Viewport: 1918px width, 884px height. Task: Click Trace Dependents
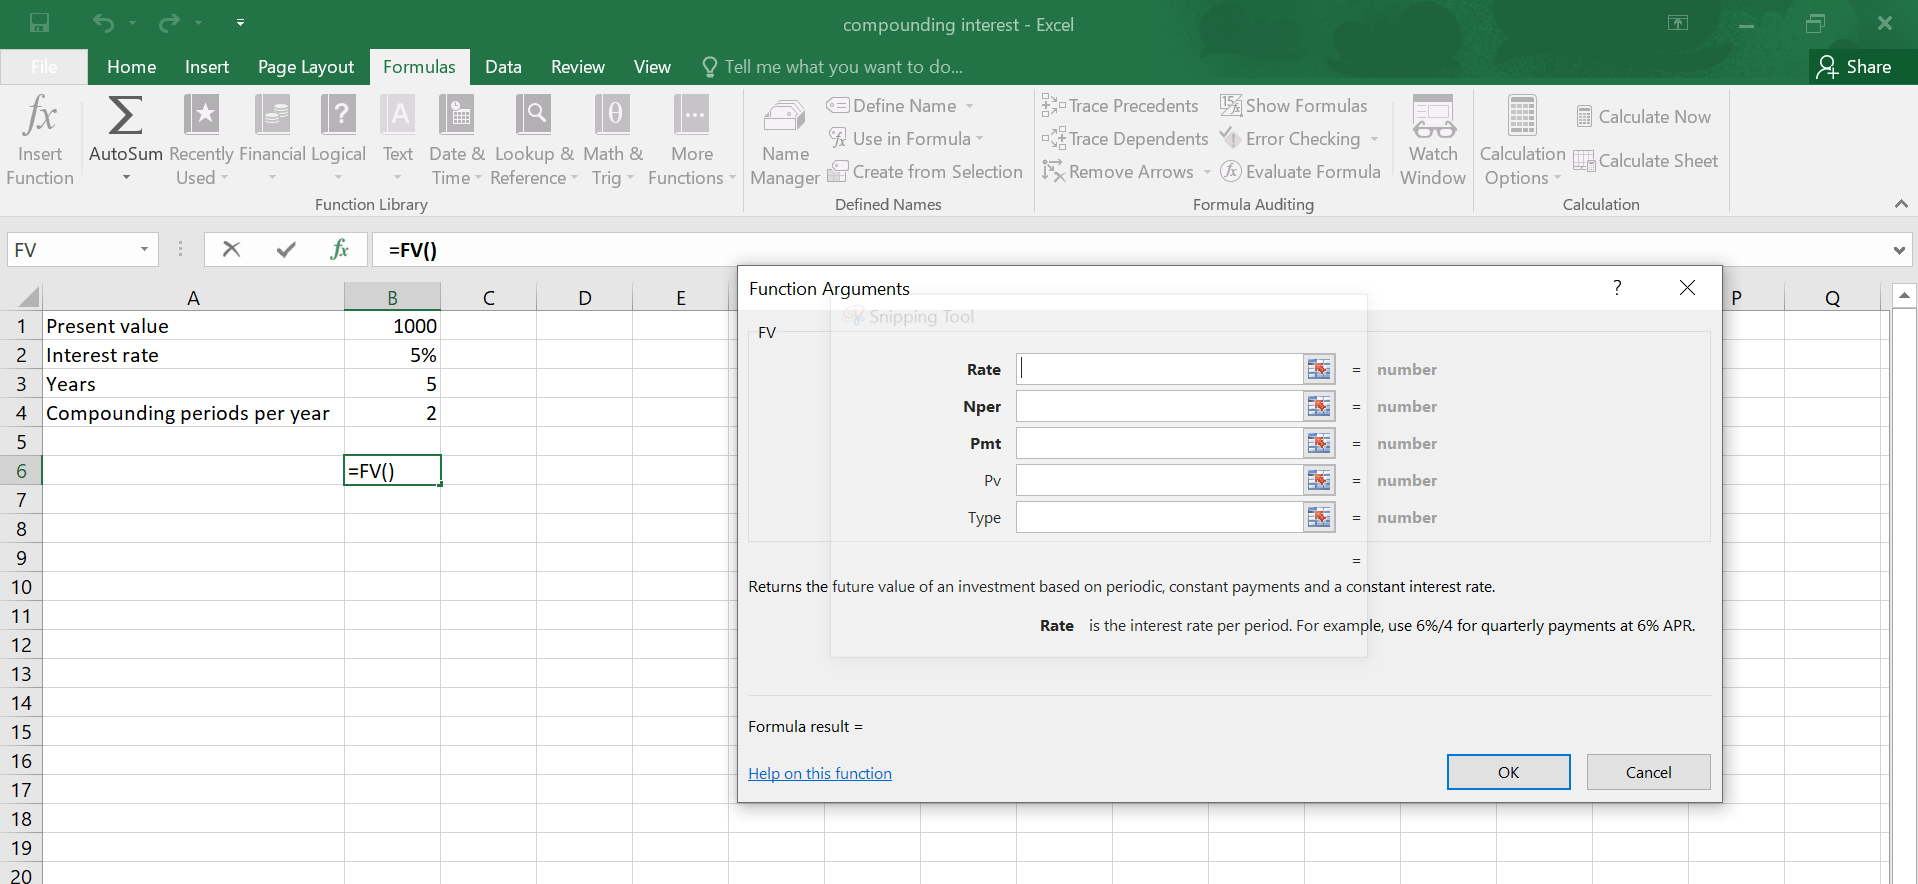pyautogui.click(x=1125, y=139)
